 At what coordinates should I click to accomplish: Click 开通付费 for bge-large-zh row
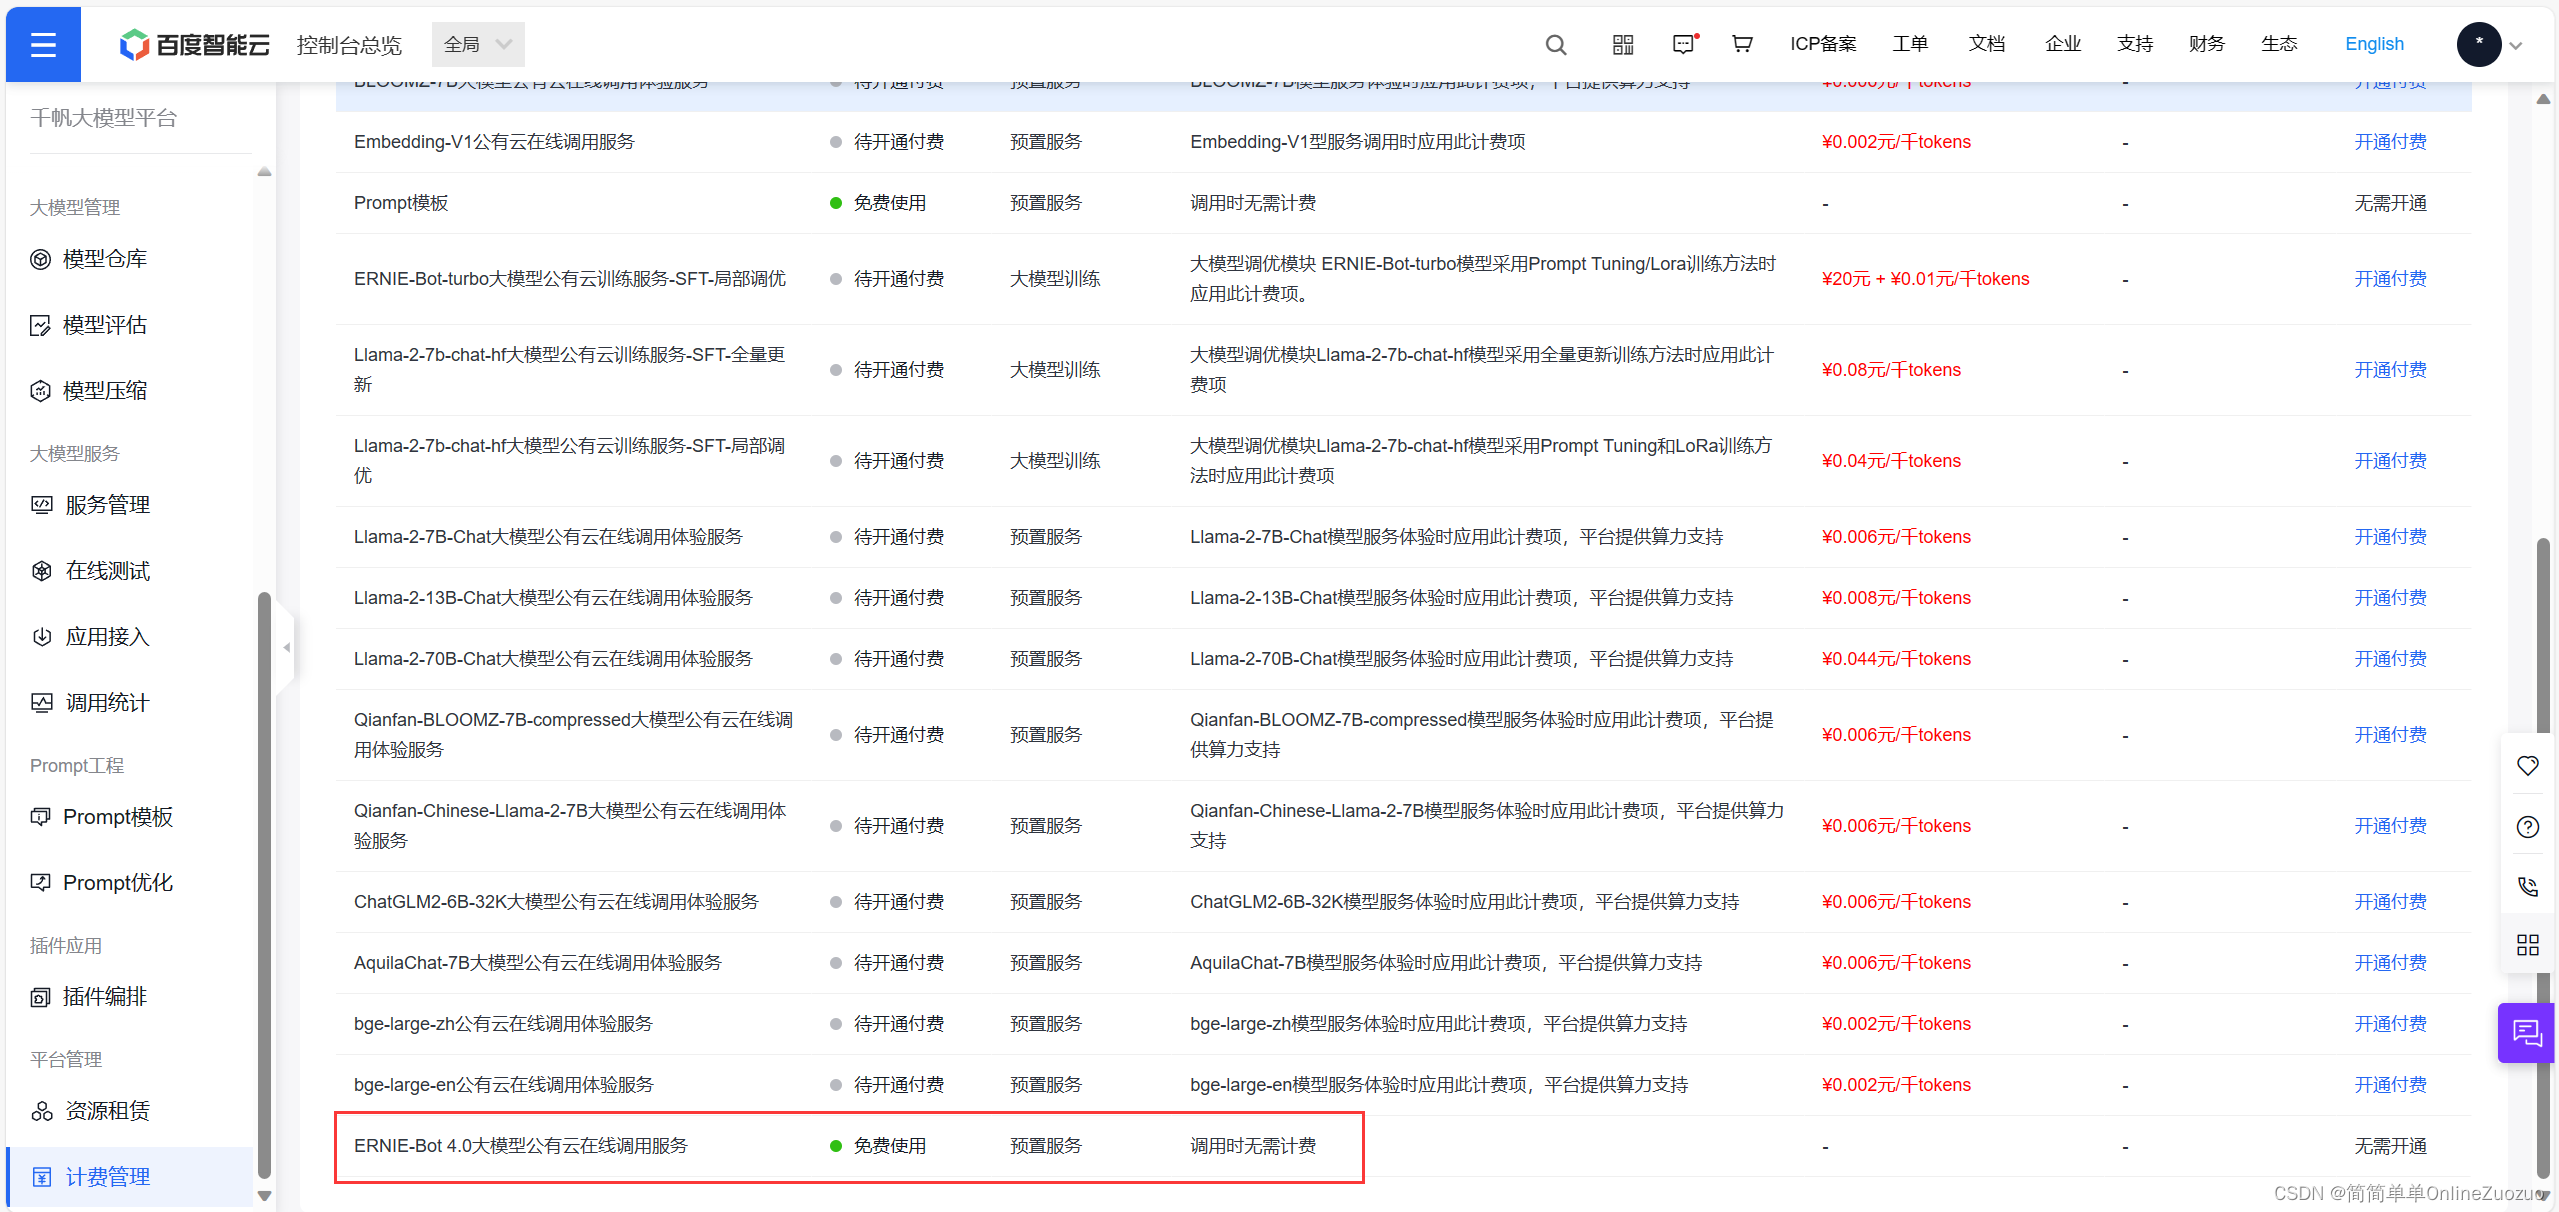tap(2390, 1024)
